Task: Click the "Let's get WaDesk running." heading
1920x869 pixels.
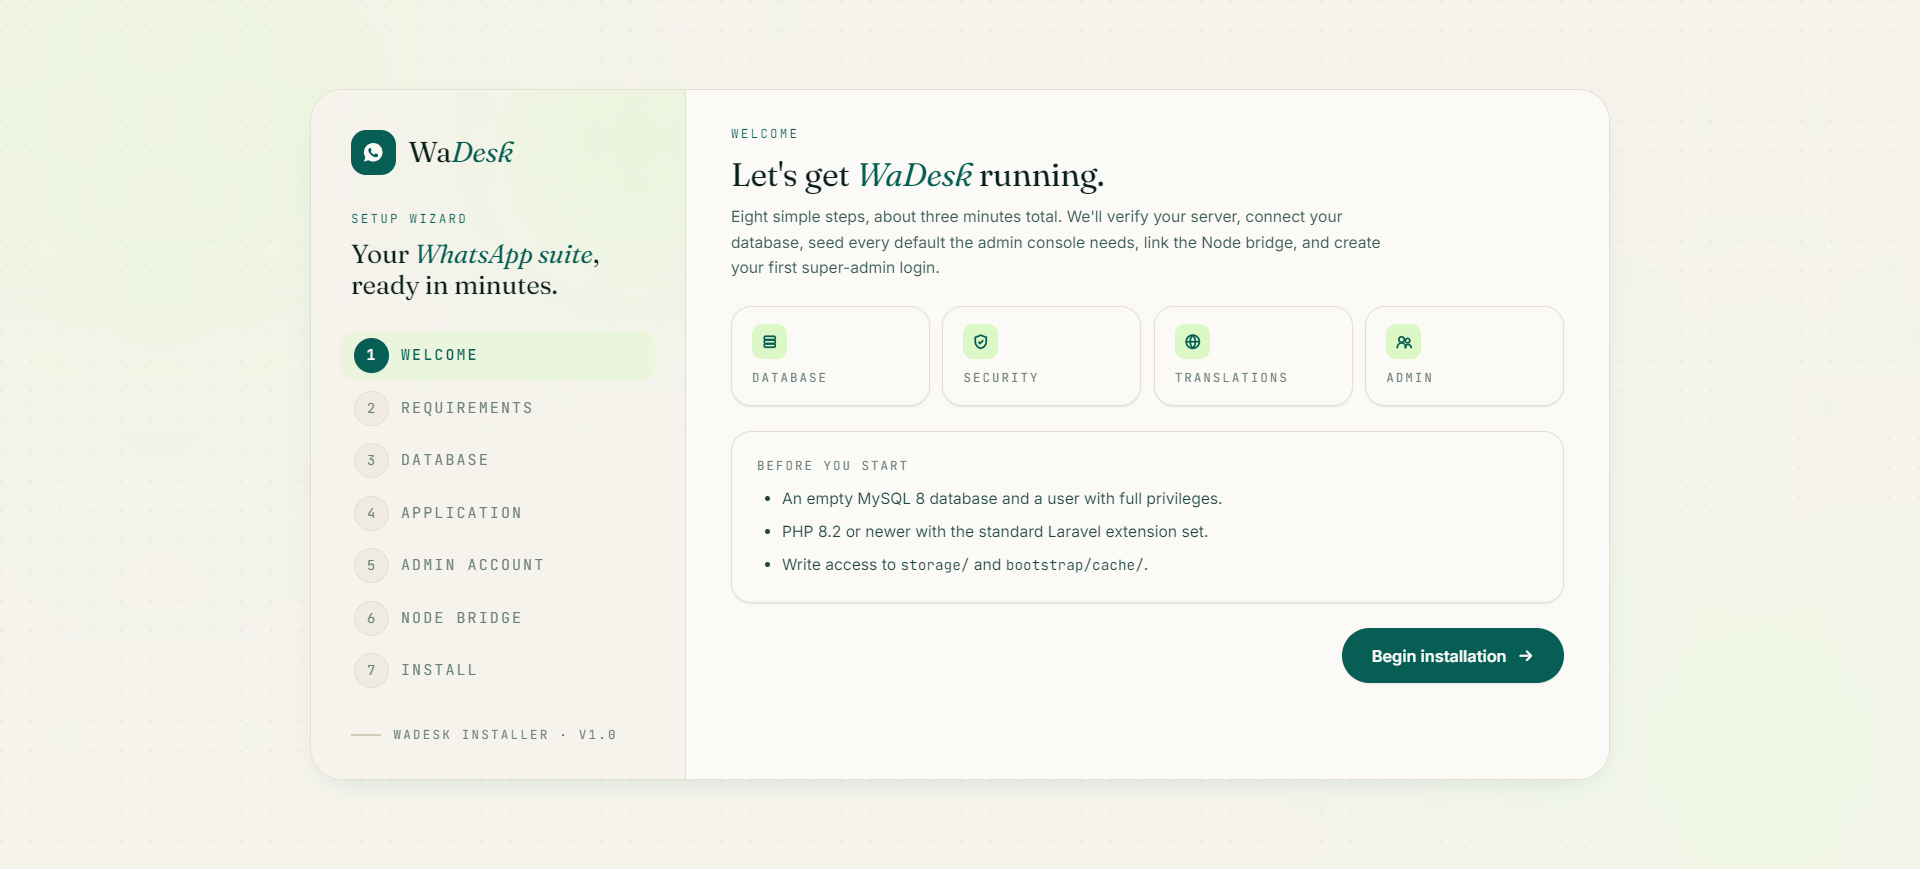Action: pyautogui.click(x=917, y=175)
